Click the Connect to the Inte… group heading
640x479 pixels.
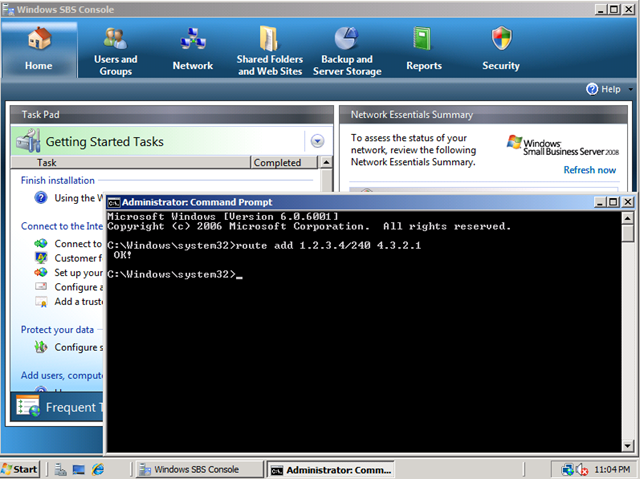(62, 226)
